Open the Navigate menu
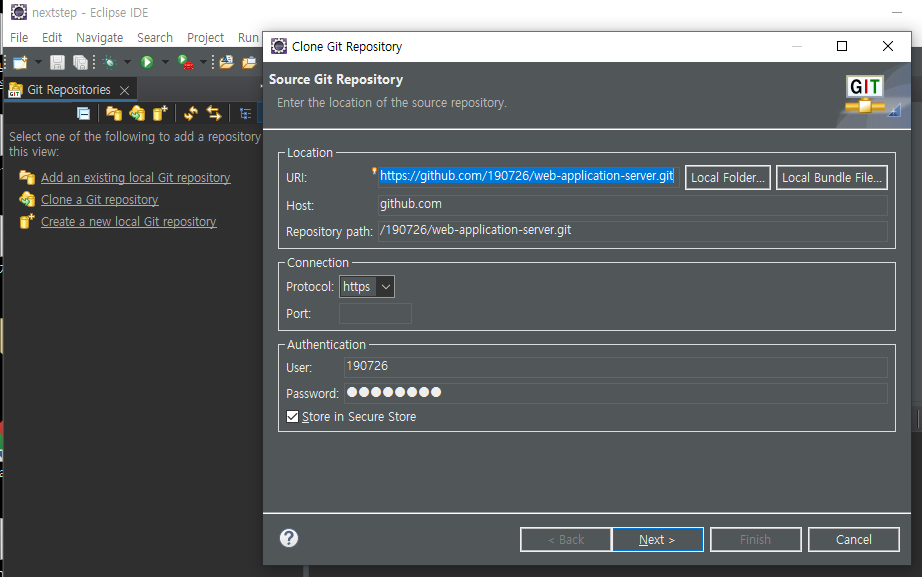Viewport: 922px width, 577px height. 99,37
